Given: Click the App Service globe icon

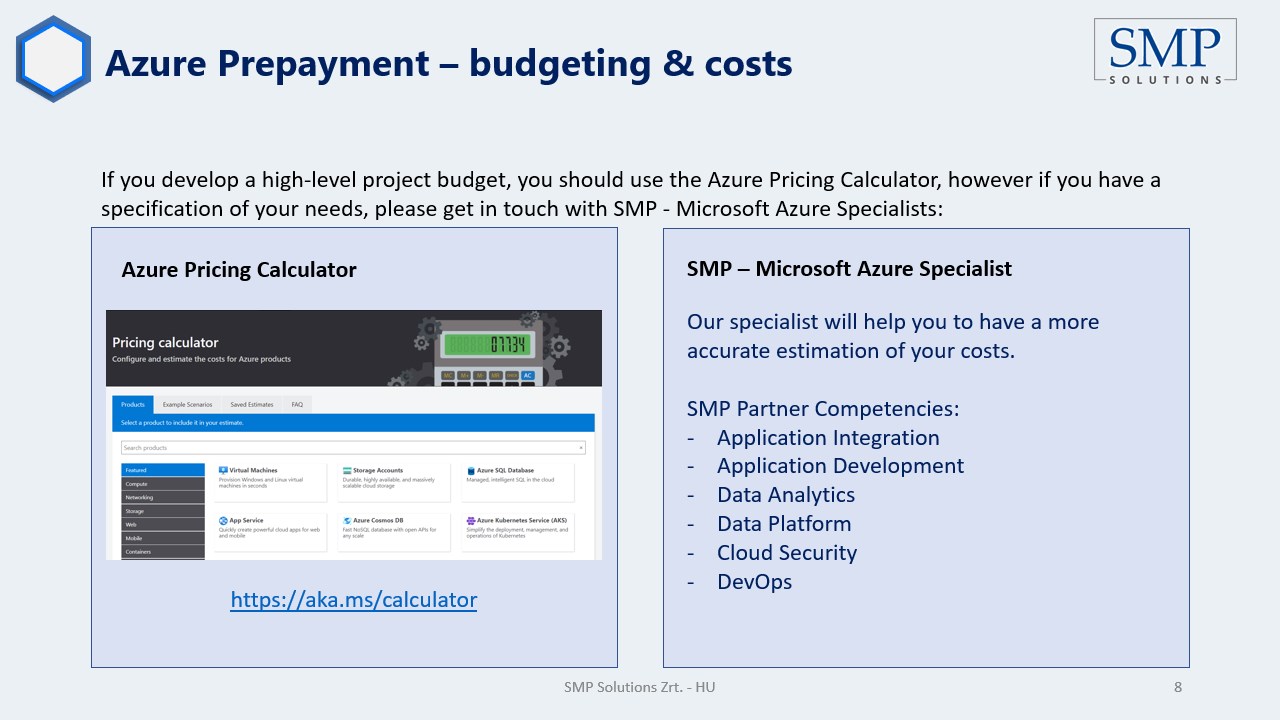Looking at the screenshot, I should [223, 521].
